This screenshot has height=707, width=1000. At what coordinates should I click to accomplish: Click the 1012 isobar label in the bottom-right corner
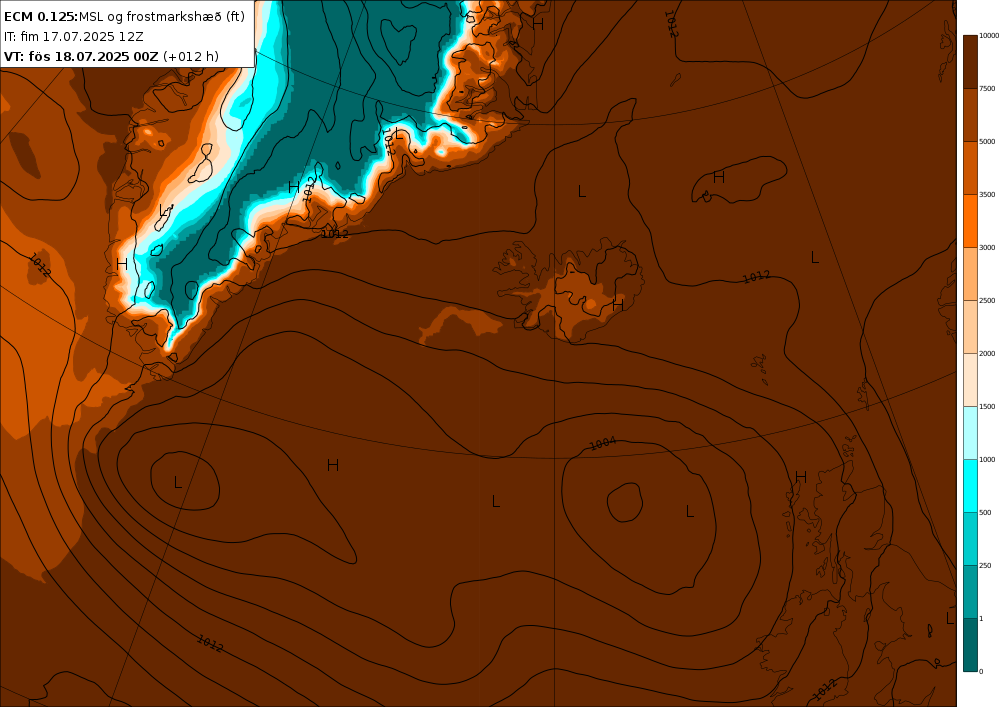click(825, 690)
